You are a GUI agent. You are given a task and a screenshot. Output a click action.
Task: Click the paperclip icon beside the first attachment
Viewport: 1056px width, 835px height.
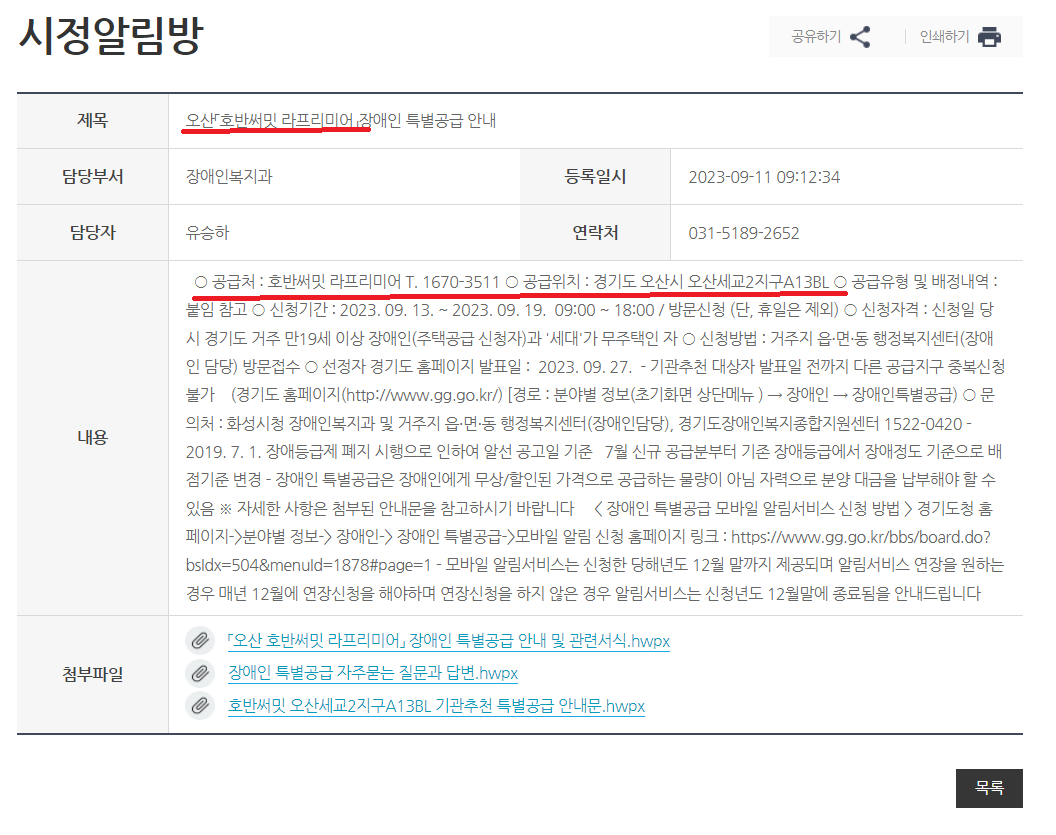(x=199, y=640)
